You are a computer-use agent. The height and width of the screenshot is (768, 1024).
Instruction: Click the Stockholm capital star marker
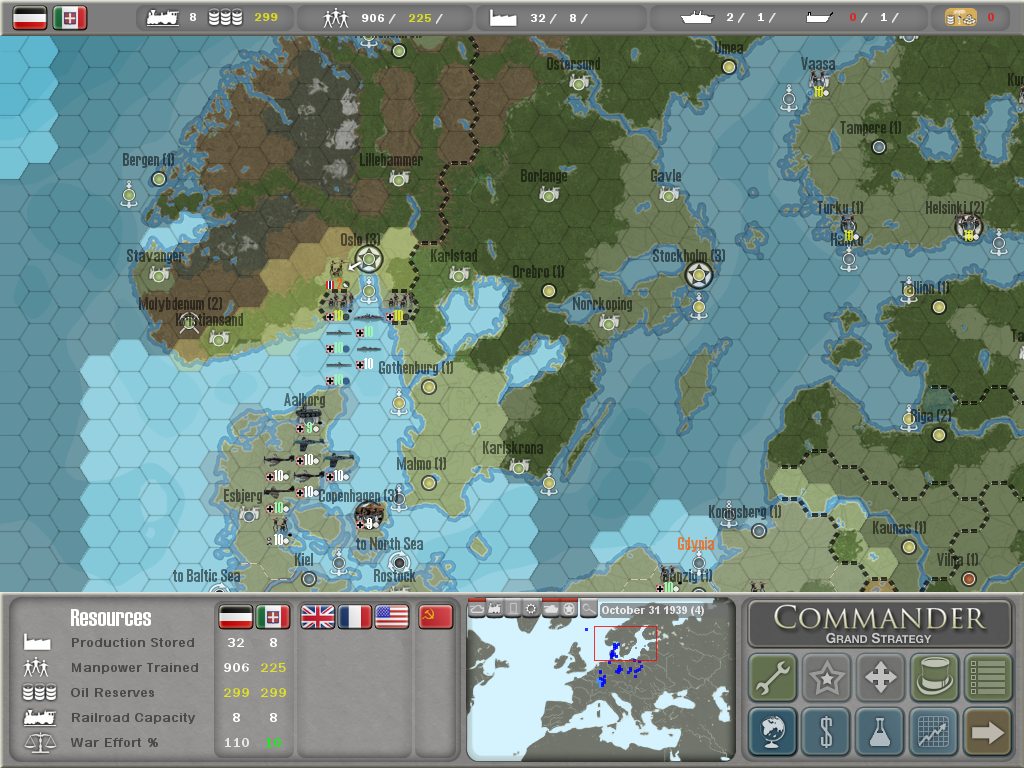(x=699, y=276)
